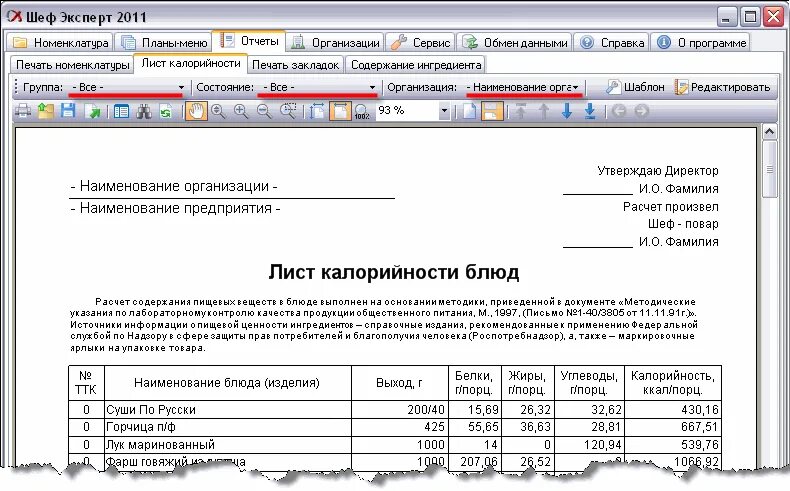Click the 'Лук маринованный' table cell

[x=228, y=445]
